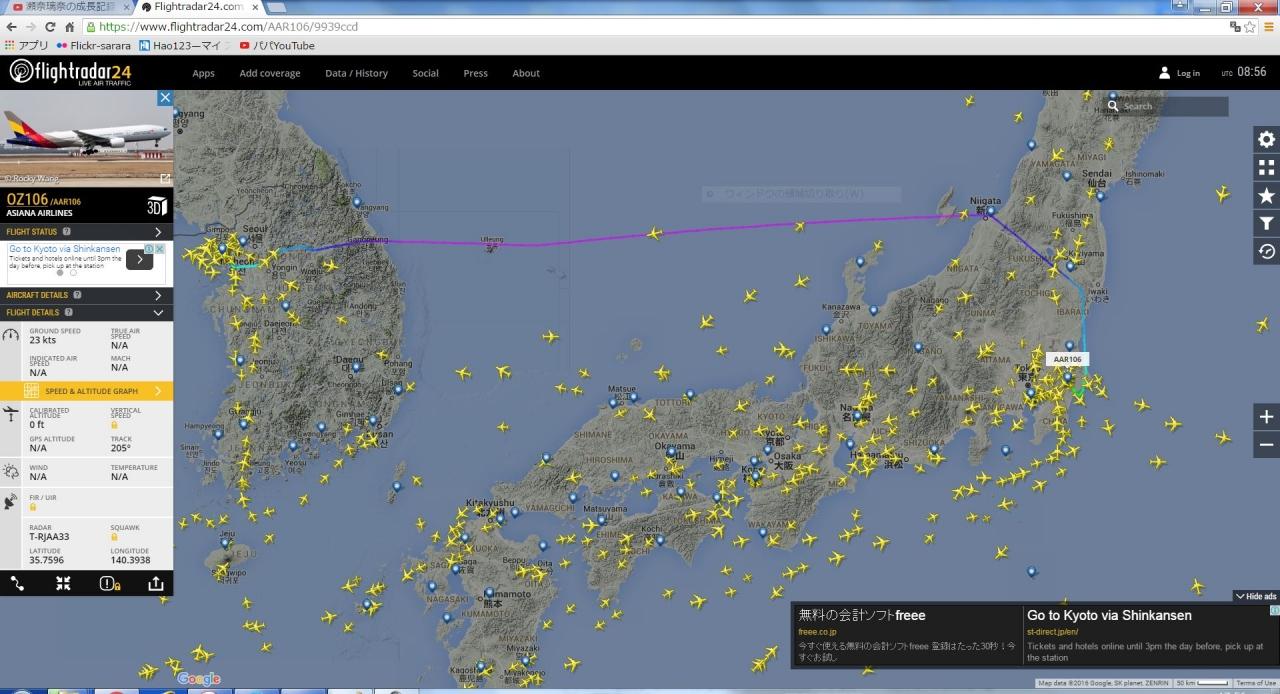1280x694 pixels.
Task: Open the bookmarks star icon
Action: pos(1266,195)
